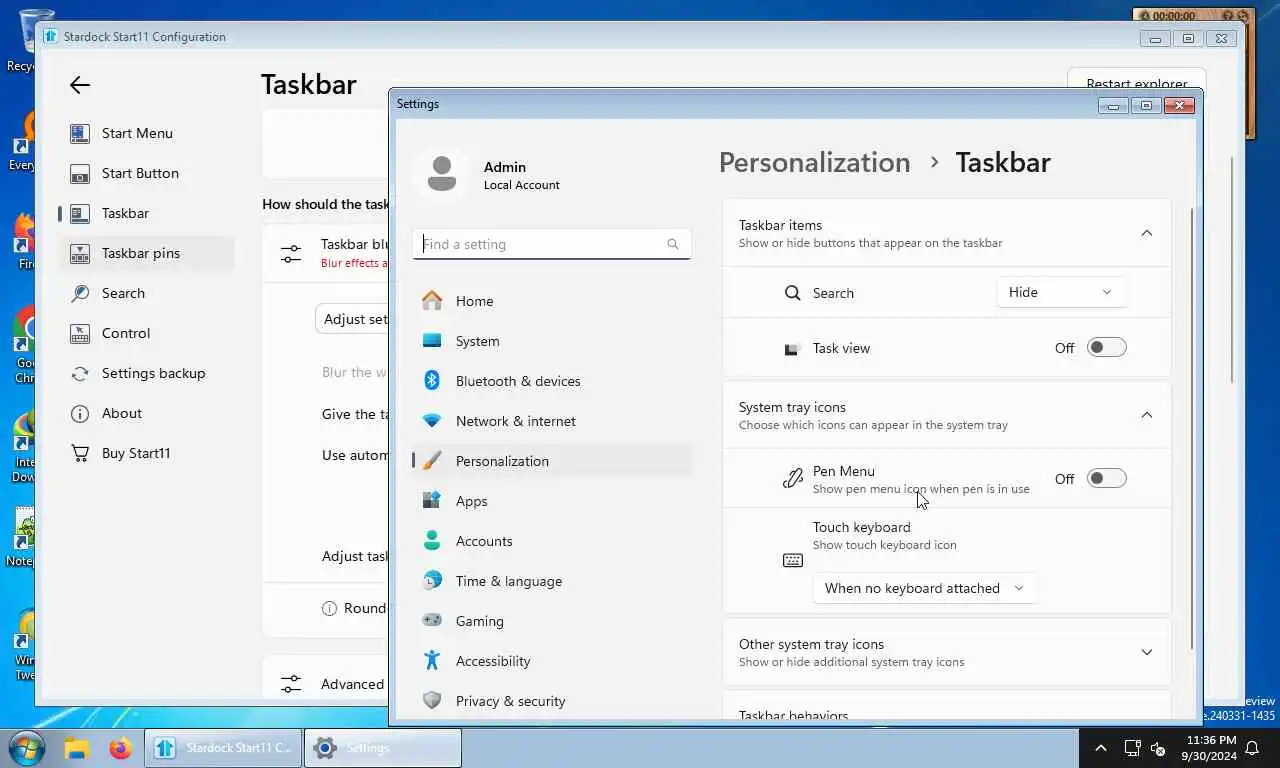
Task: Click Privacy & security shield icon
Action: (x=432, y=700)
